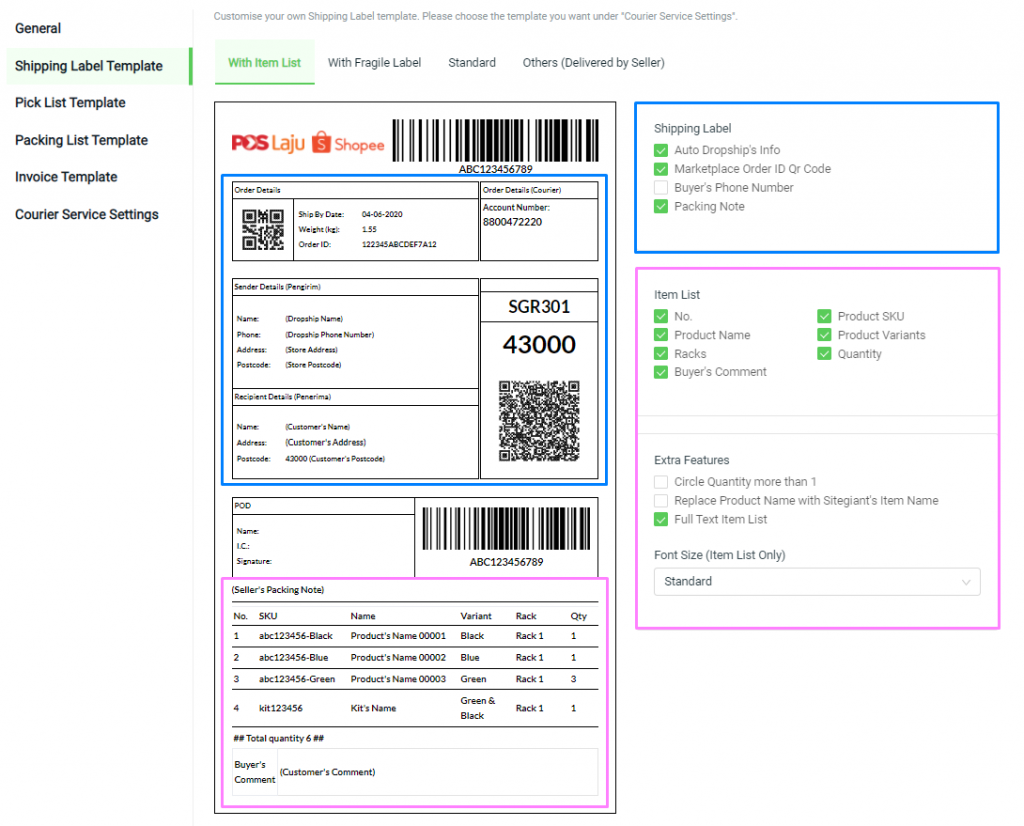Click the Kit's Name cell
Image resolution: width=1024 pixels, height=826 pixels.
tap(373, 708)
